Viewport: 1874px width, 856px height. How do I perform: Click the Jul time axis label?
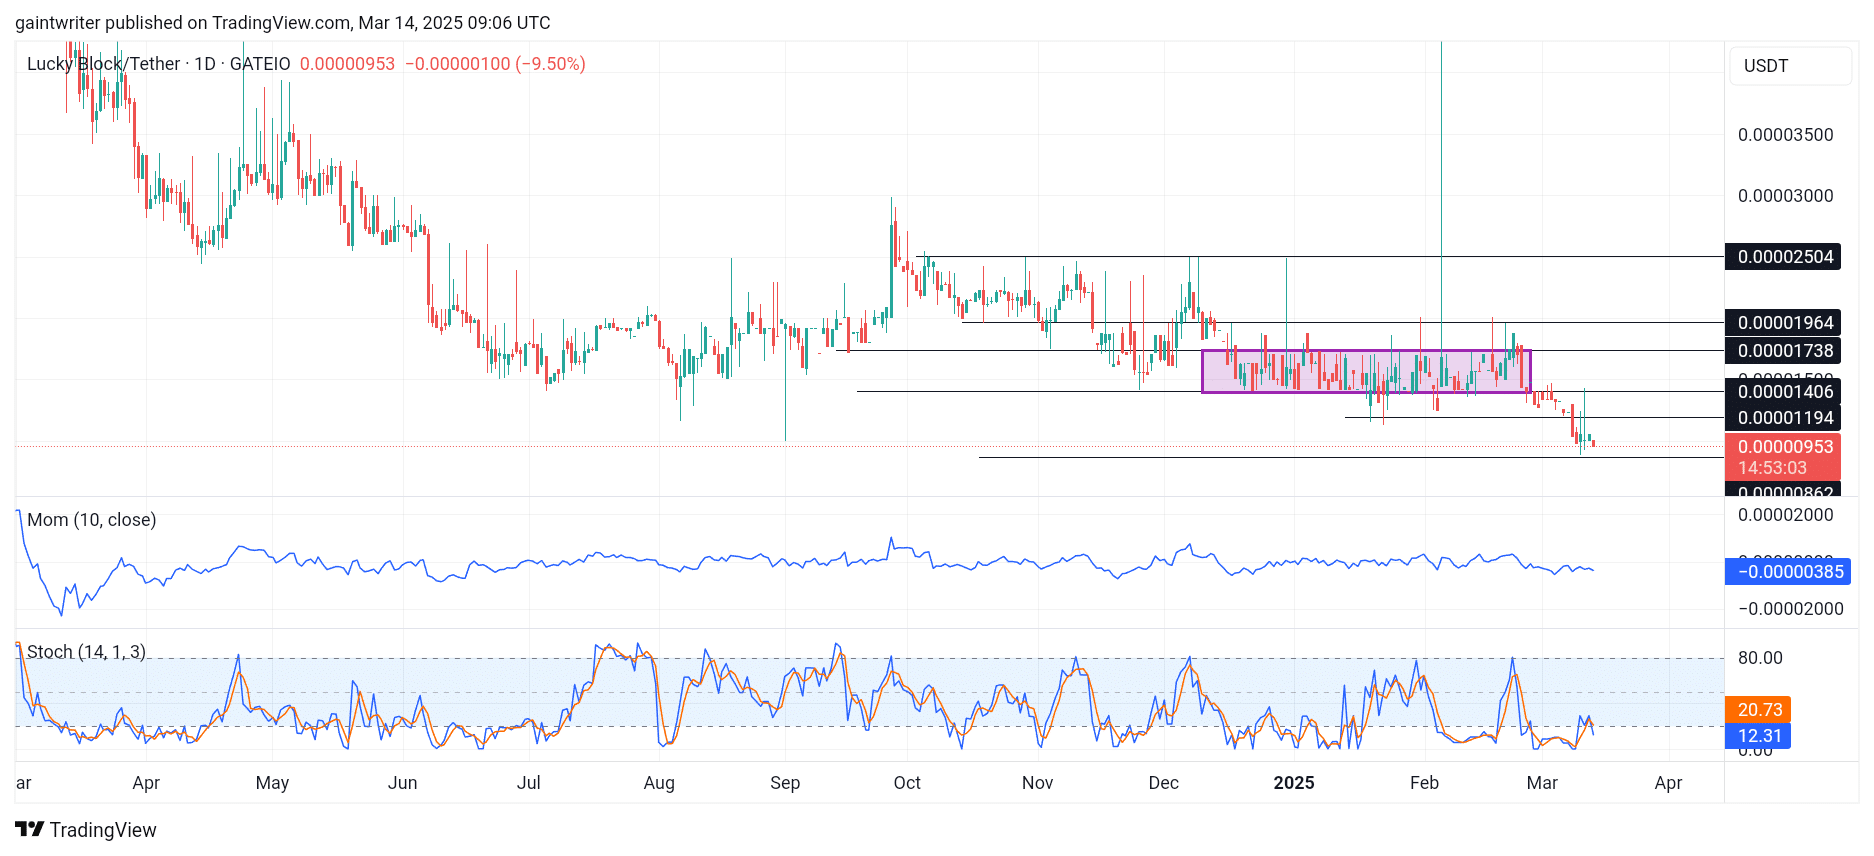coord(528,783)
